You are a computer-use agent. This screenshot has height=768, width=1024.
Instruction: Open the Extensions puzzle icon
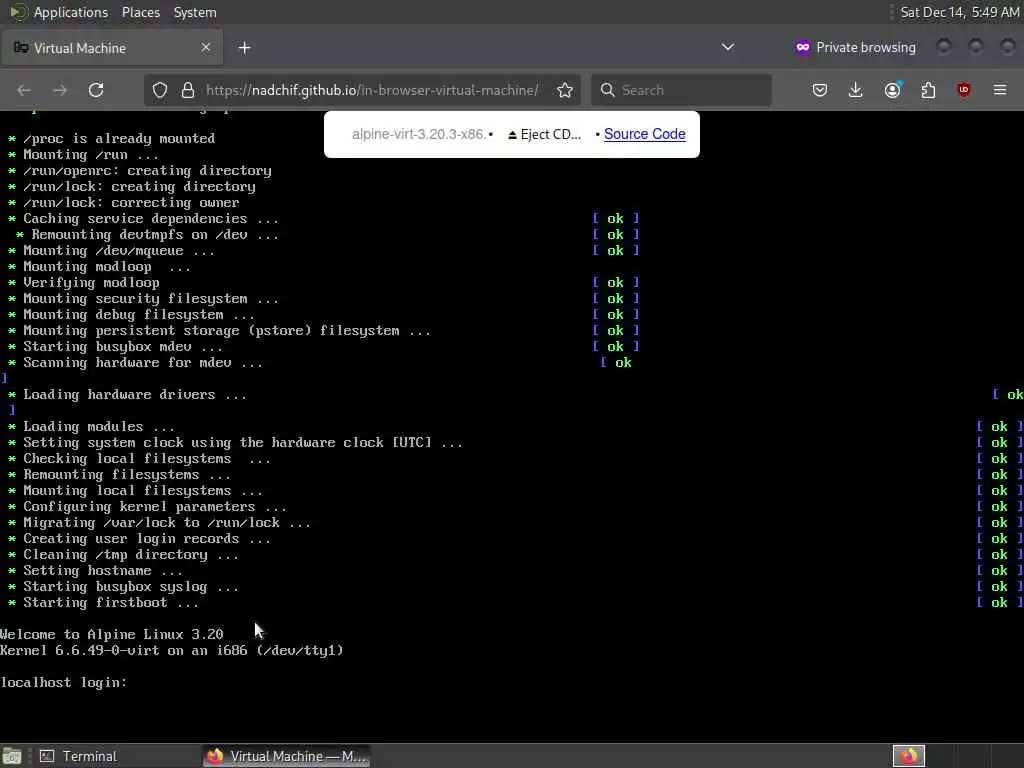click(x=928, y=90)
